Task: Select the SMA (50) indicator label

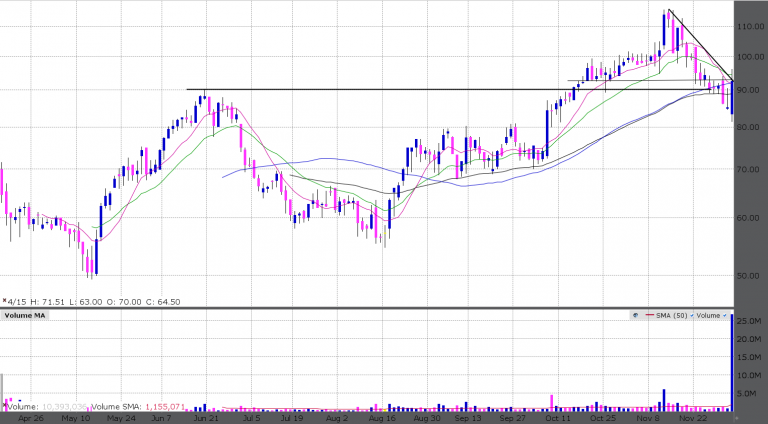Action: [672, 316]
